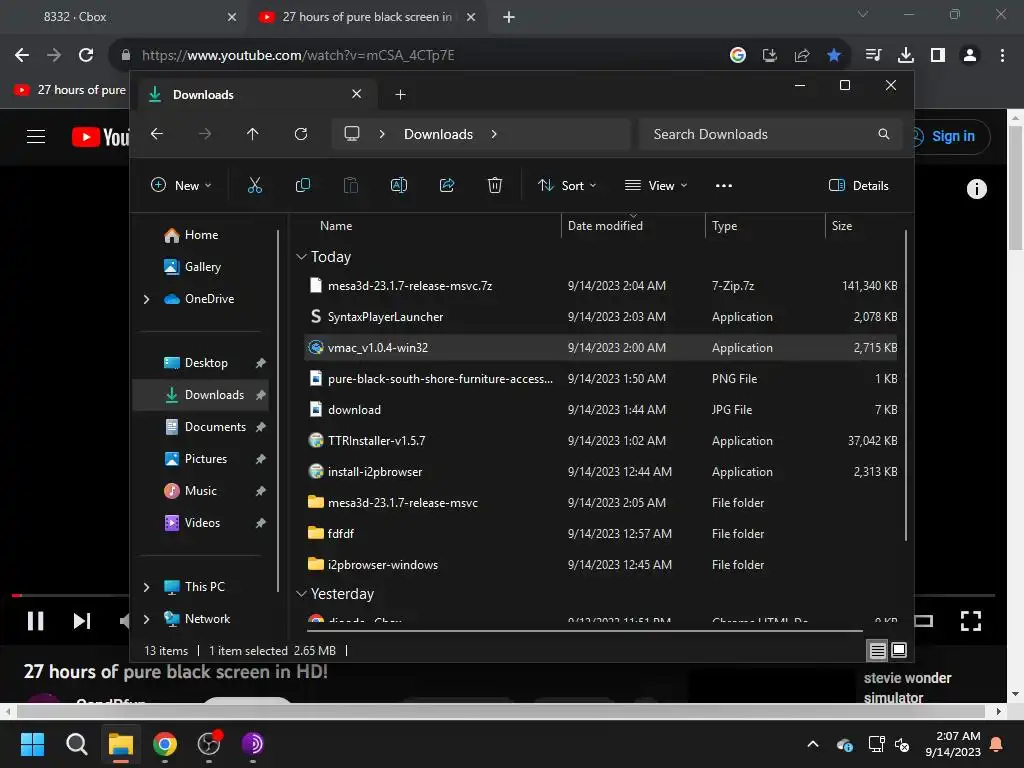Viewport: 1024px width, 768px height.
Task: Click the YouTube video progress bar
Action: 503,596
